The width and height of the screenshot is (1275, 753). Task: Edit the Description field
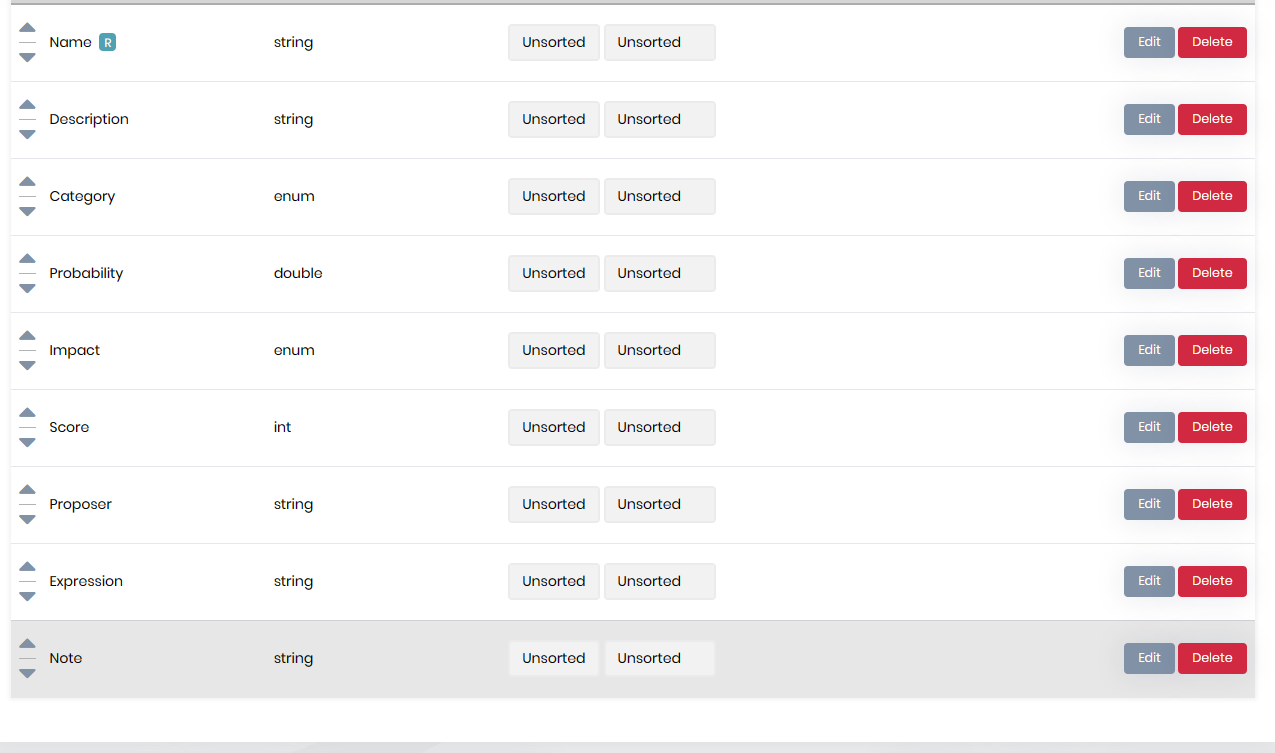(1149, 119)
